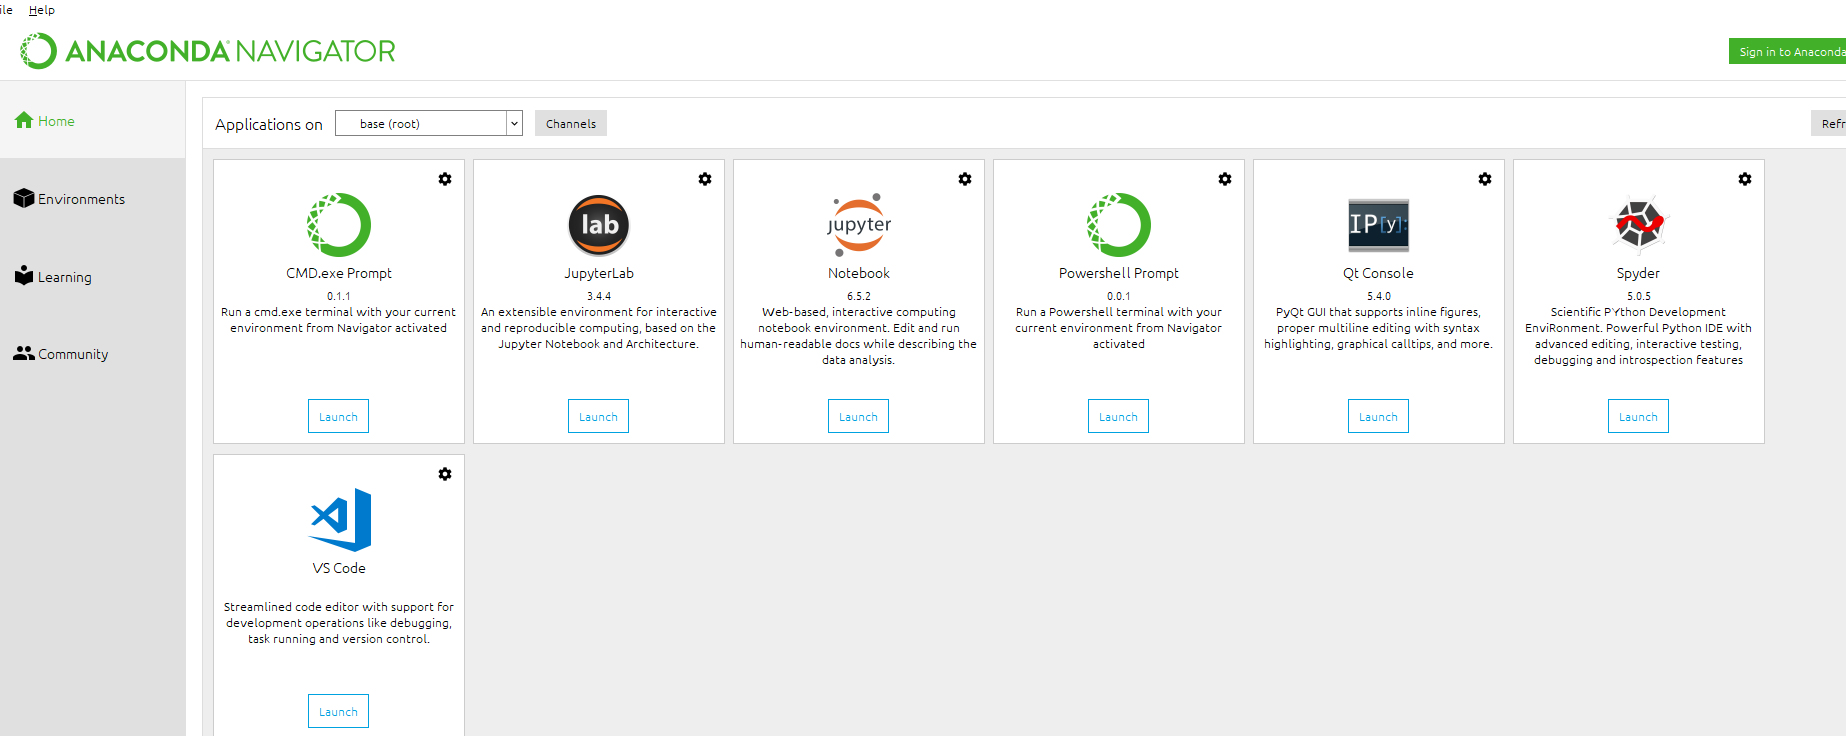
Task: Open settings gear on JupyterLab card
Action: coord(705,179)
